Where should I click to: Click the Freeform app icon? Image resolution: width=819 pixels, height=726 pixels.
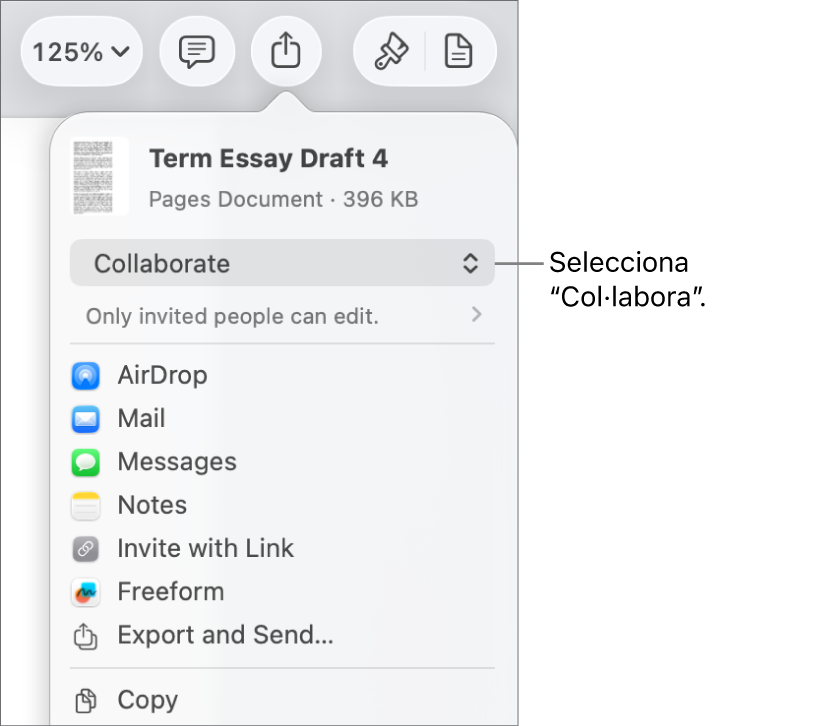[x=86, y=592]
